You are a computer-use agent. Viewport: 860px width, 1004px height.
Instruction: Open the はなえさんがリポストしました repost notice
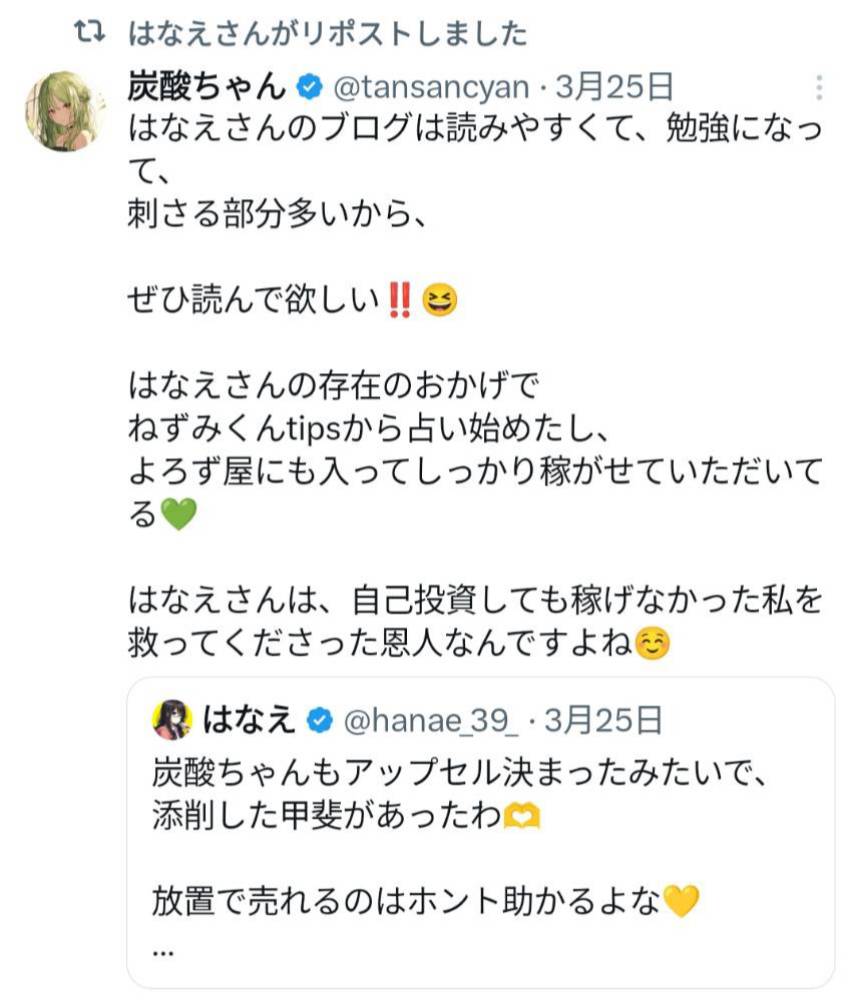pos(327,34)
